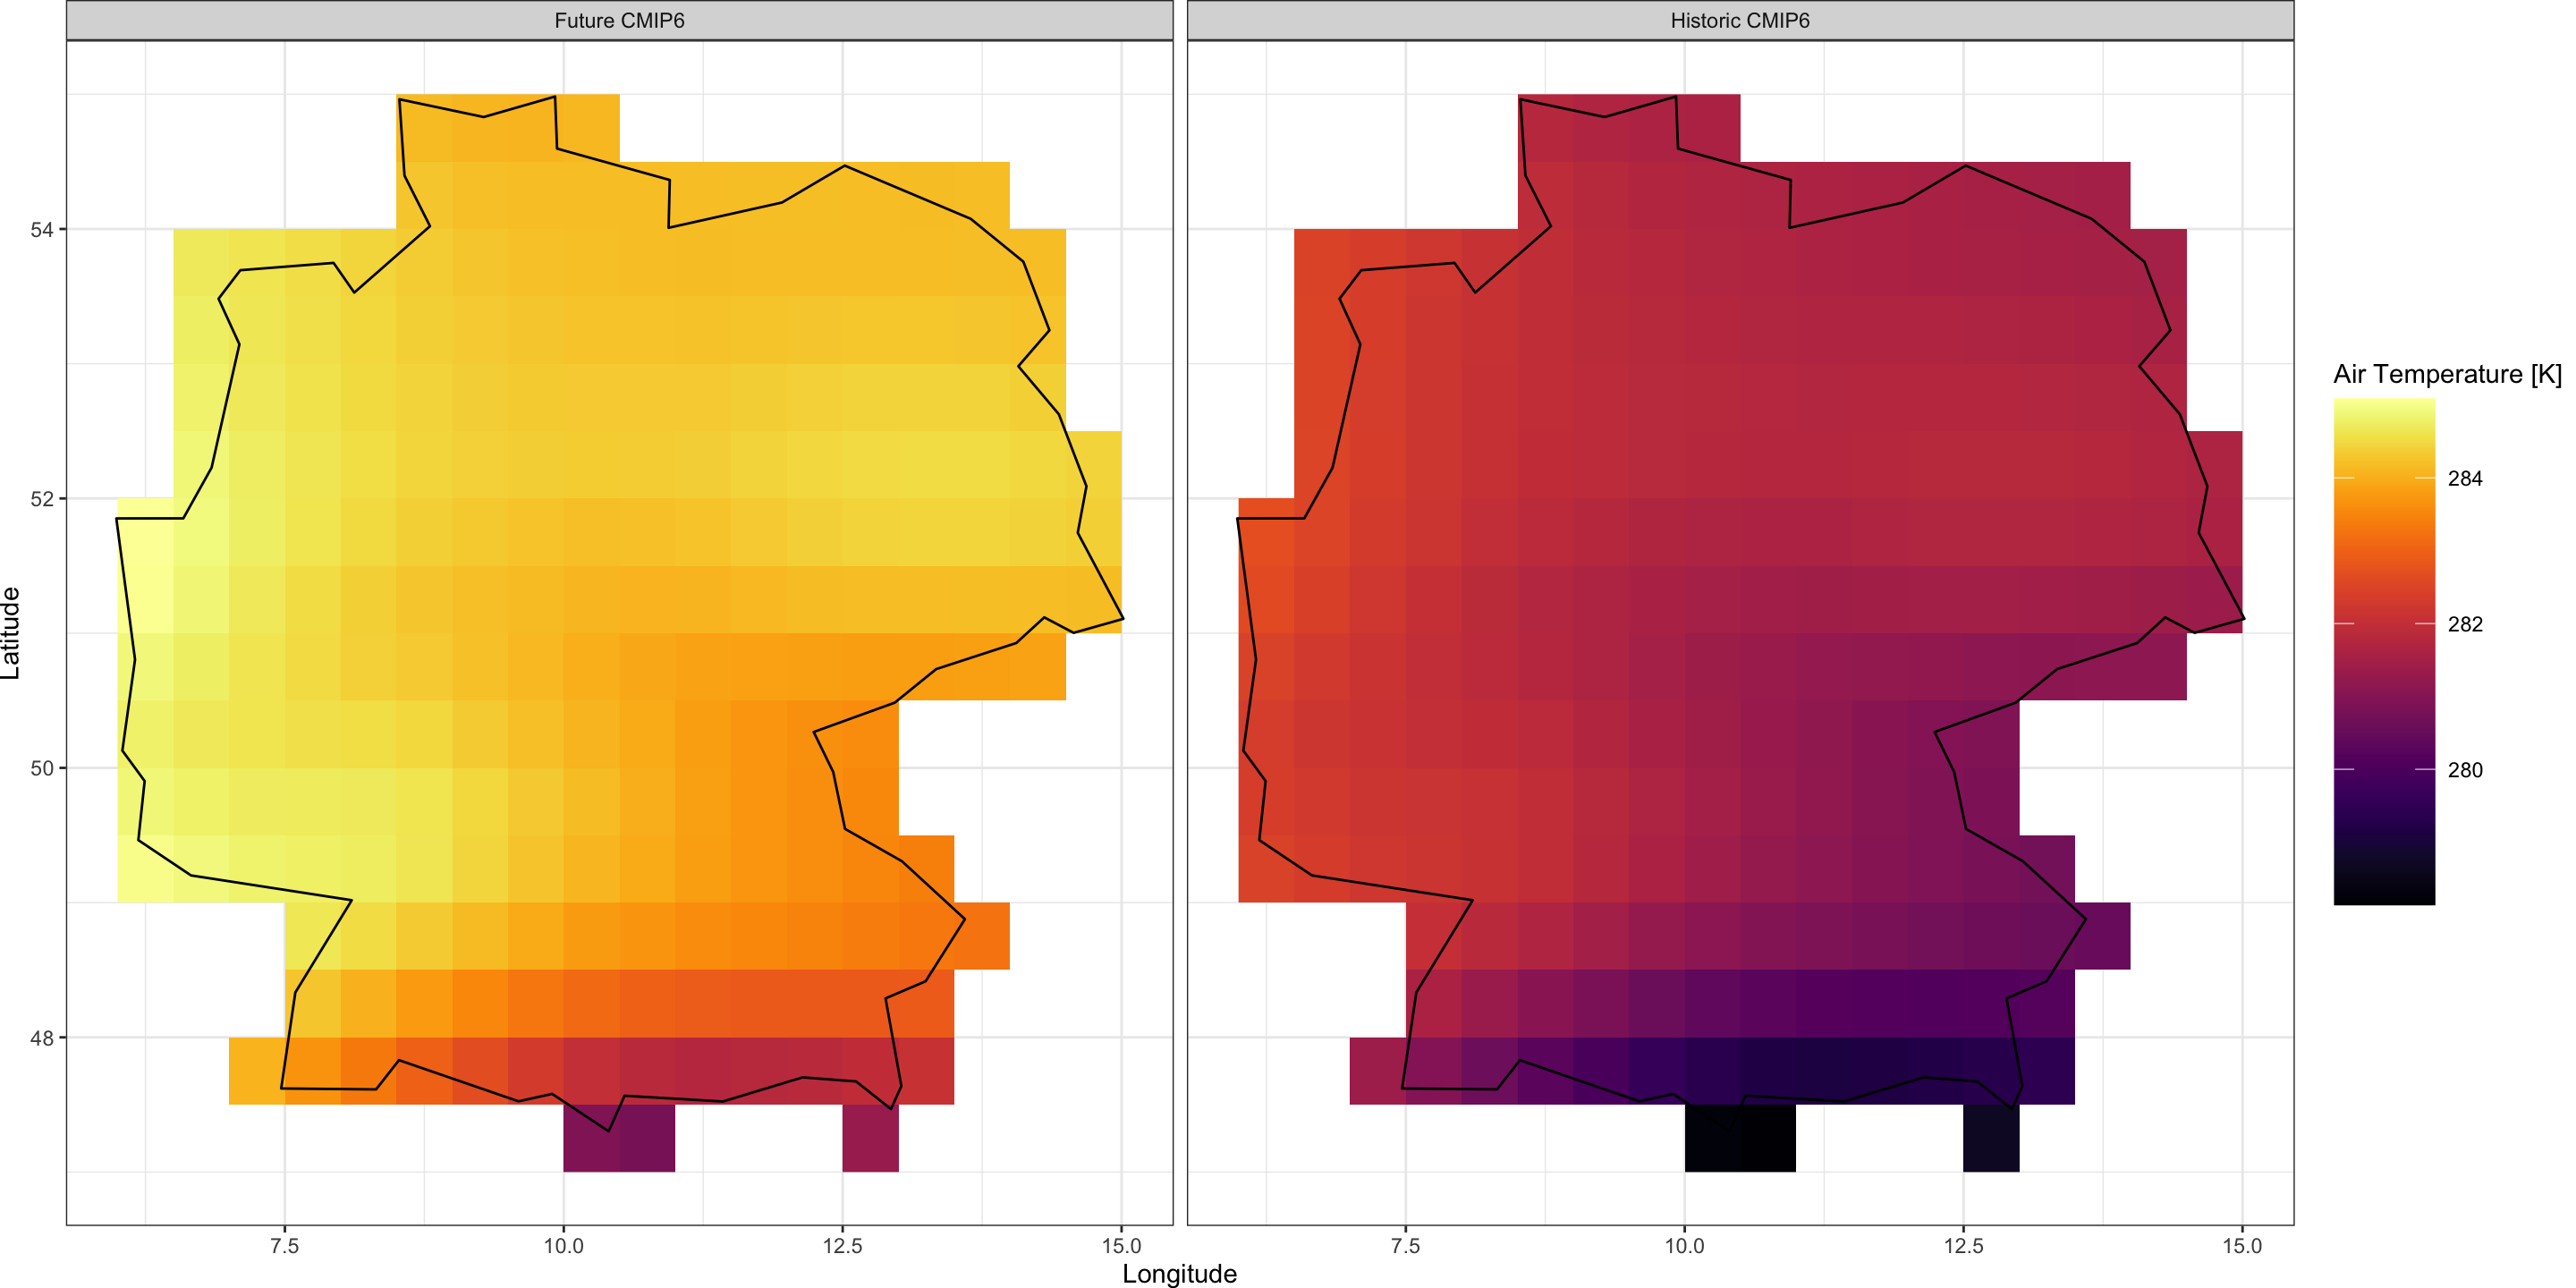Click the Future CMIP6 panel header
The width and height of the screenshot is (2576, 1288).
pyautogui.click(x=619, y=20)
